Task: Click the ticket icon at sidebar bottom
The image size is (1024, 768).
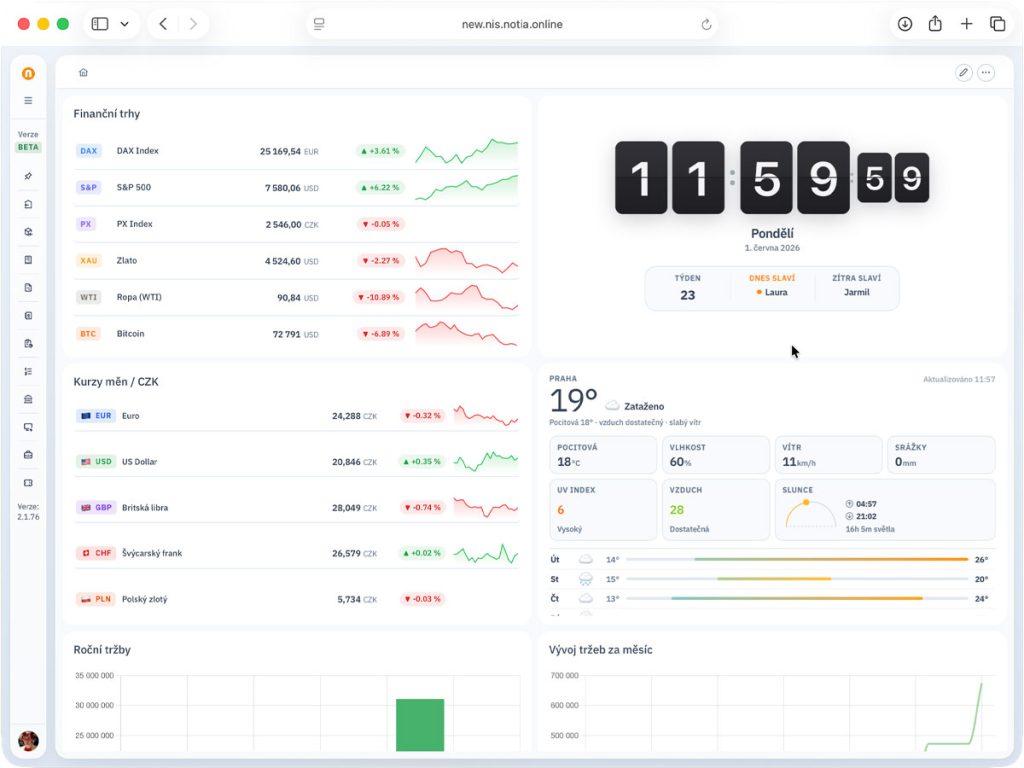Action: [28, 483]
